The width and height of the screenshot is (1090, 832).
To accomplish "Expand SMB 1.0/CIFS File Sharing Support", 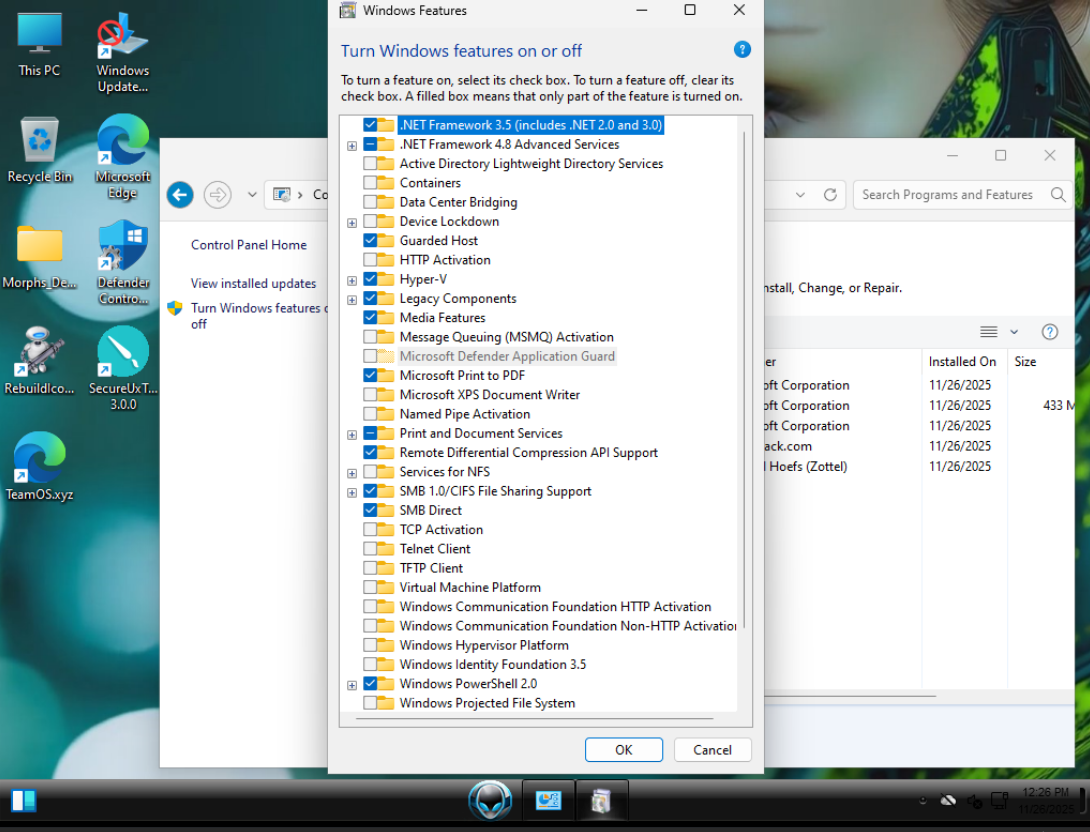I will [352, 492].
